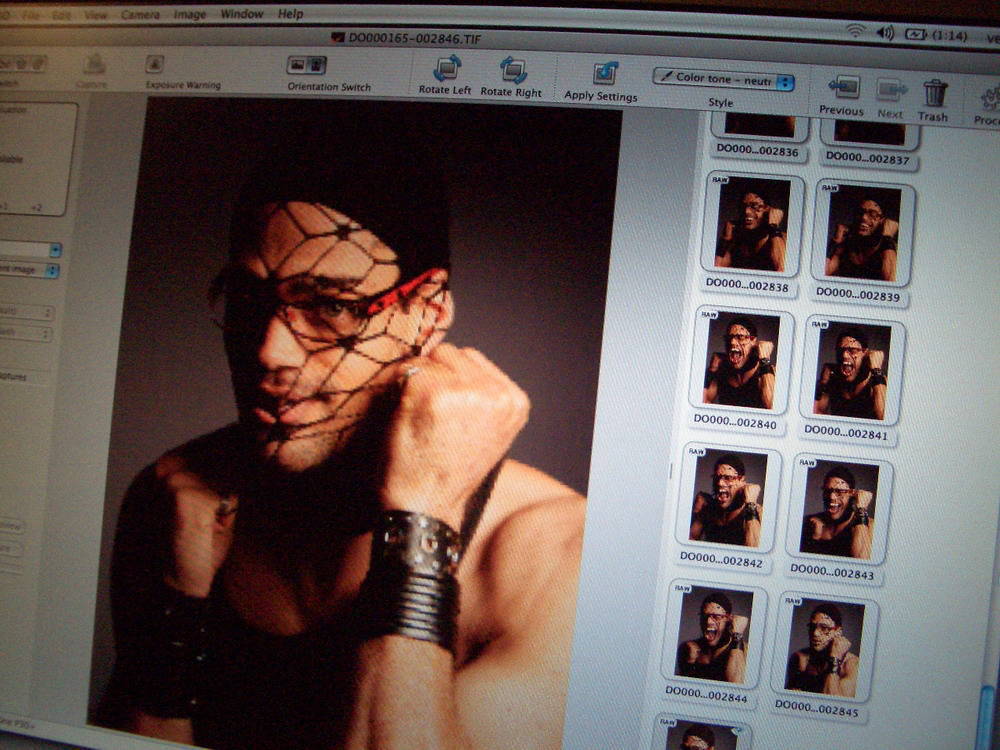Move current image to Trash
1000x750 pixels.
[x=934, y=94]
